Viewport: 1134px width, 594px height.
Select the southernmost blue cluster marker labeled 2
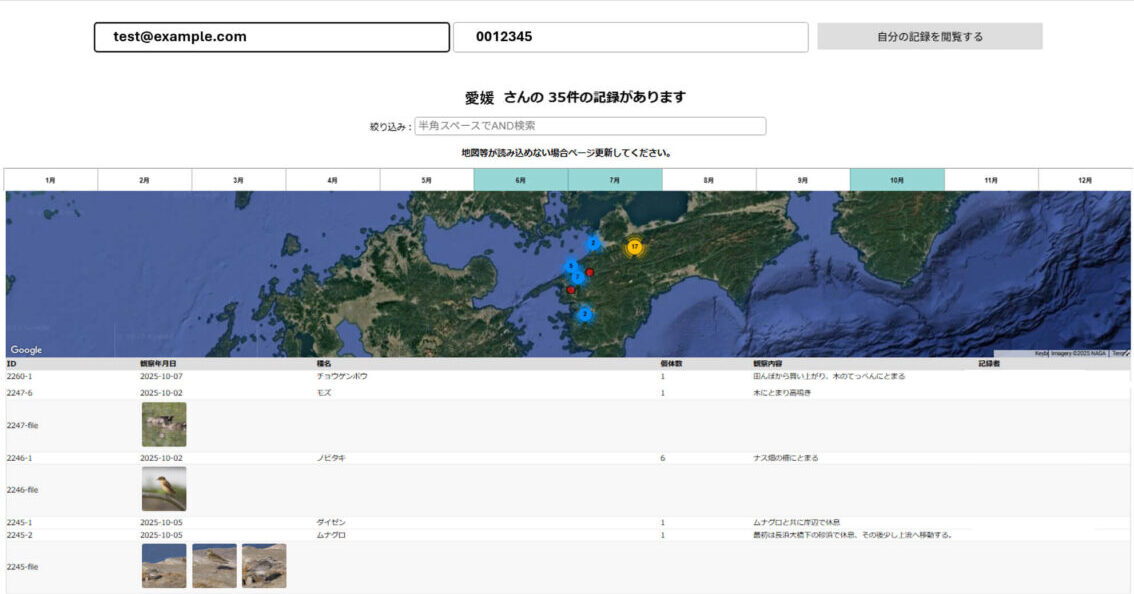point(585,314)
